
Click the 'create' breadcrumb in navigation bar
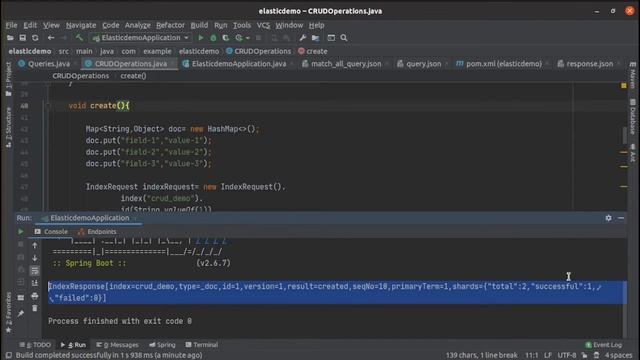tap(313, 51)
